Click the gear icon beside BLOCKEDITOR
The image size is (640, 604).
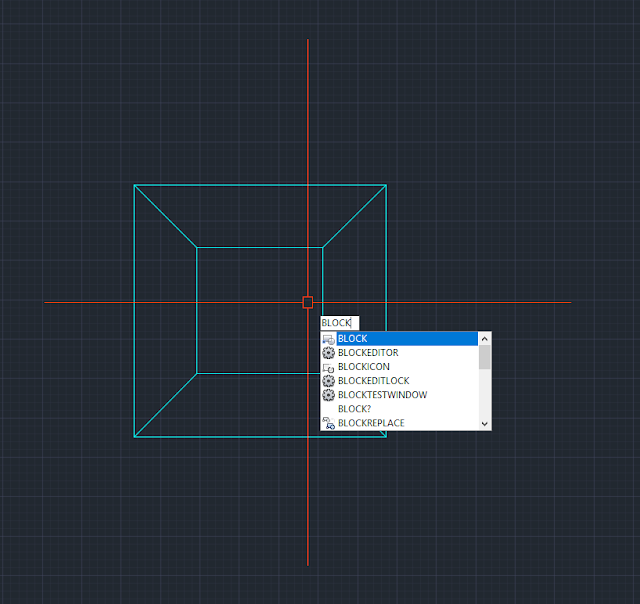[x=329, y=353]
